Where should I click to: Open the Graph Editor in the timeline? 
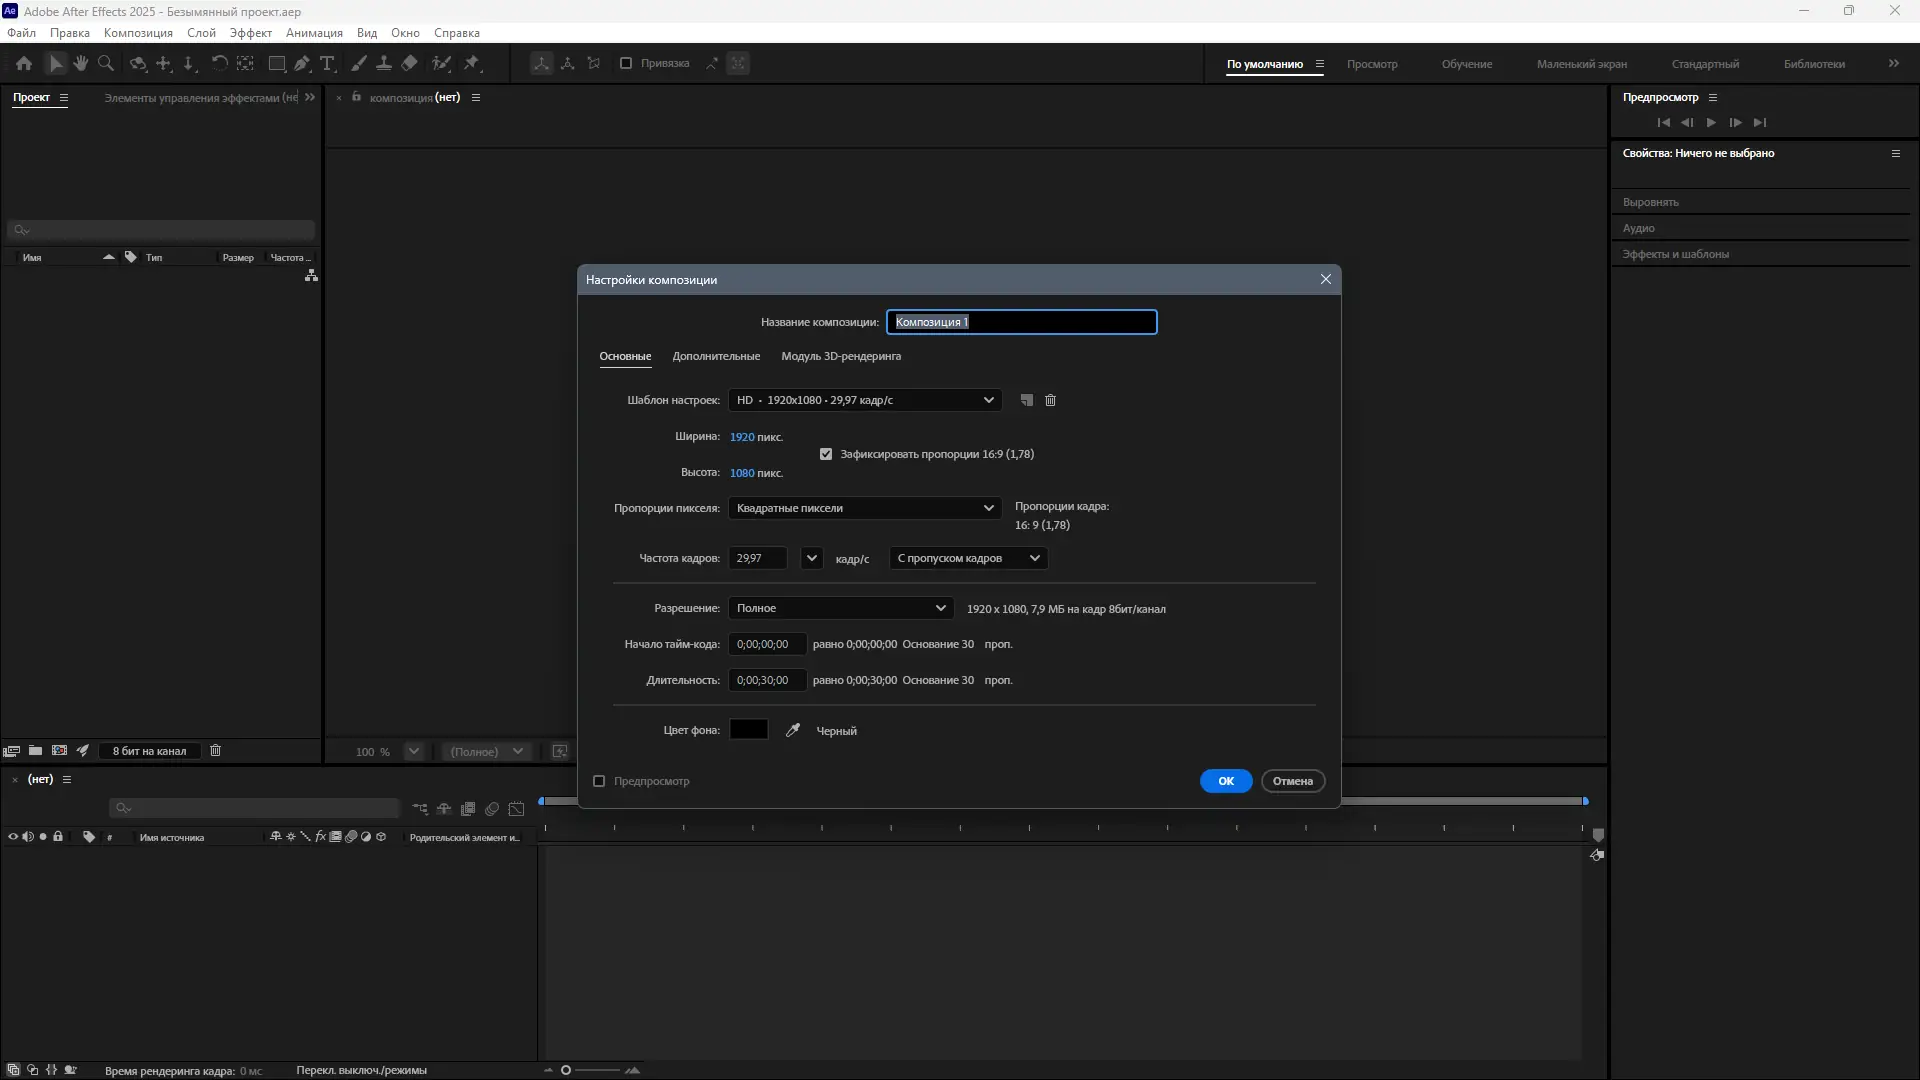click(517, 809)
